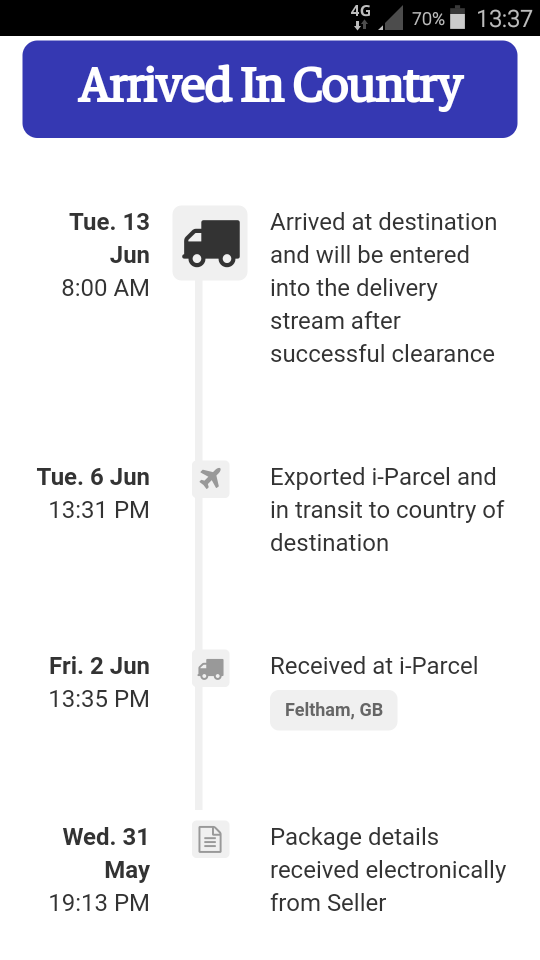Tap the 70% battery percentage

point(428,19)
